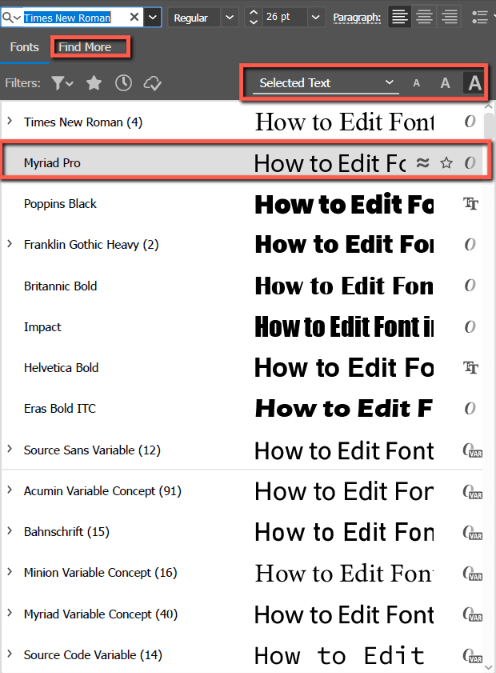Screen dimensions: 496x673
Task: Show activated Adobe Fonts cloud filter
Action: pos(152,83)
